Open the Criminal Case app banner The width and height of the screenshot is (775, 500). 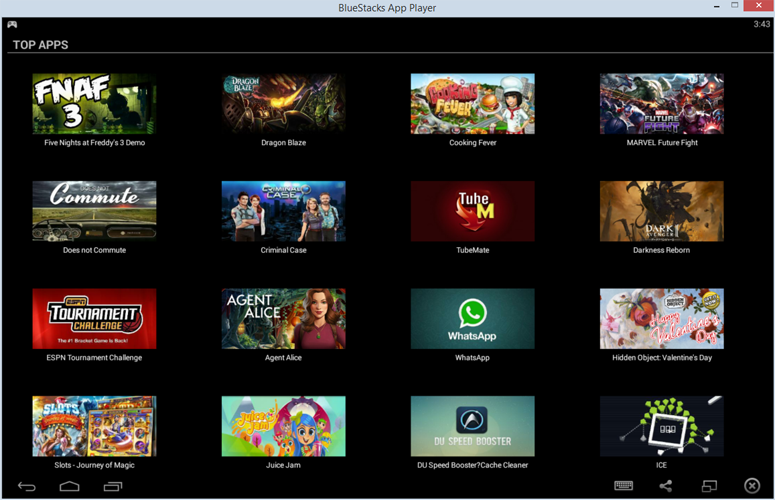pos(283,211)
